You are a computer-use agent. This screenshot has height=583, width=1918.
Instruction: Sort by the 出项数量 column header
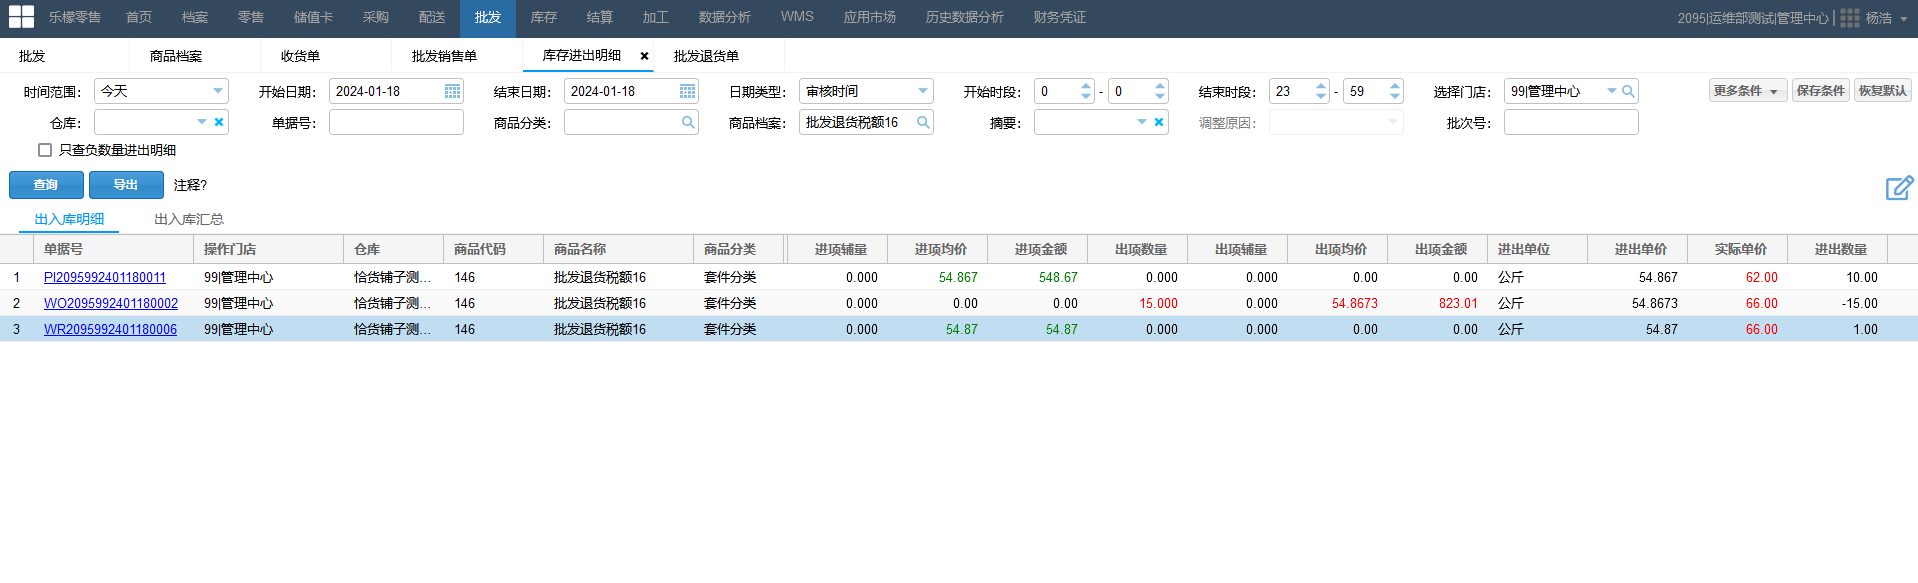(x=1137, y=249)
